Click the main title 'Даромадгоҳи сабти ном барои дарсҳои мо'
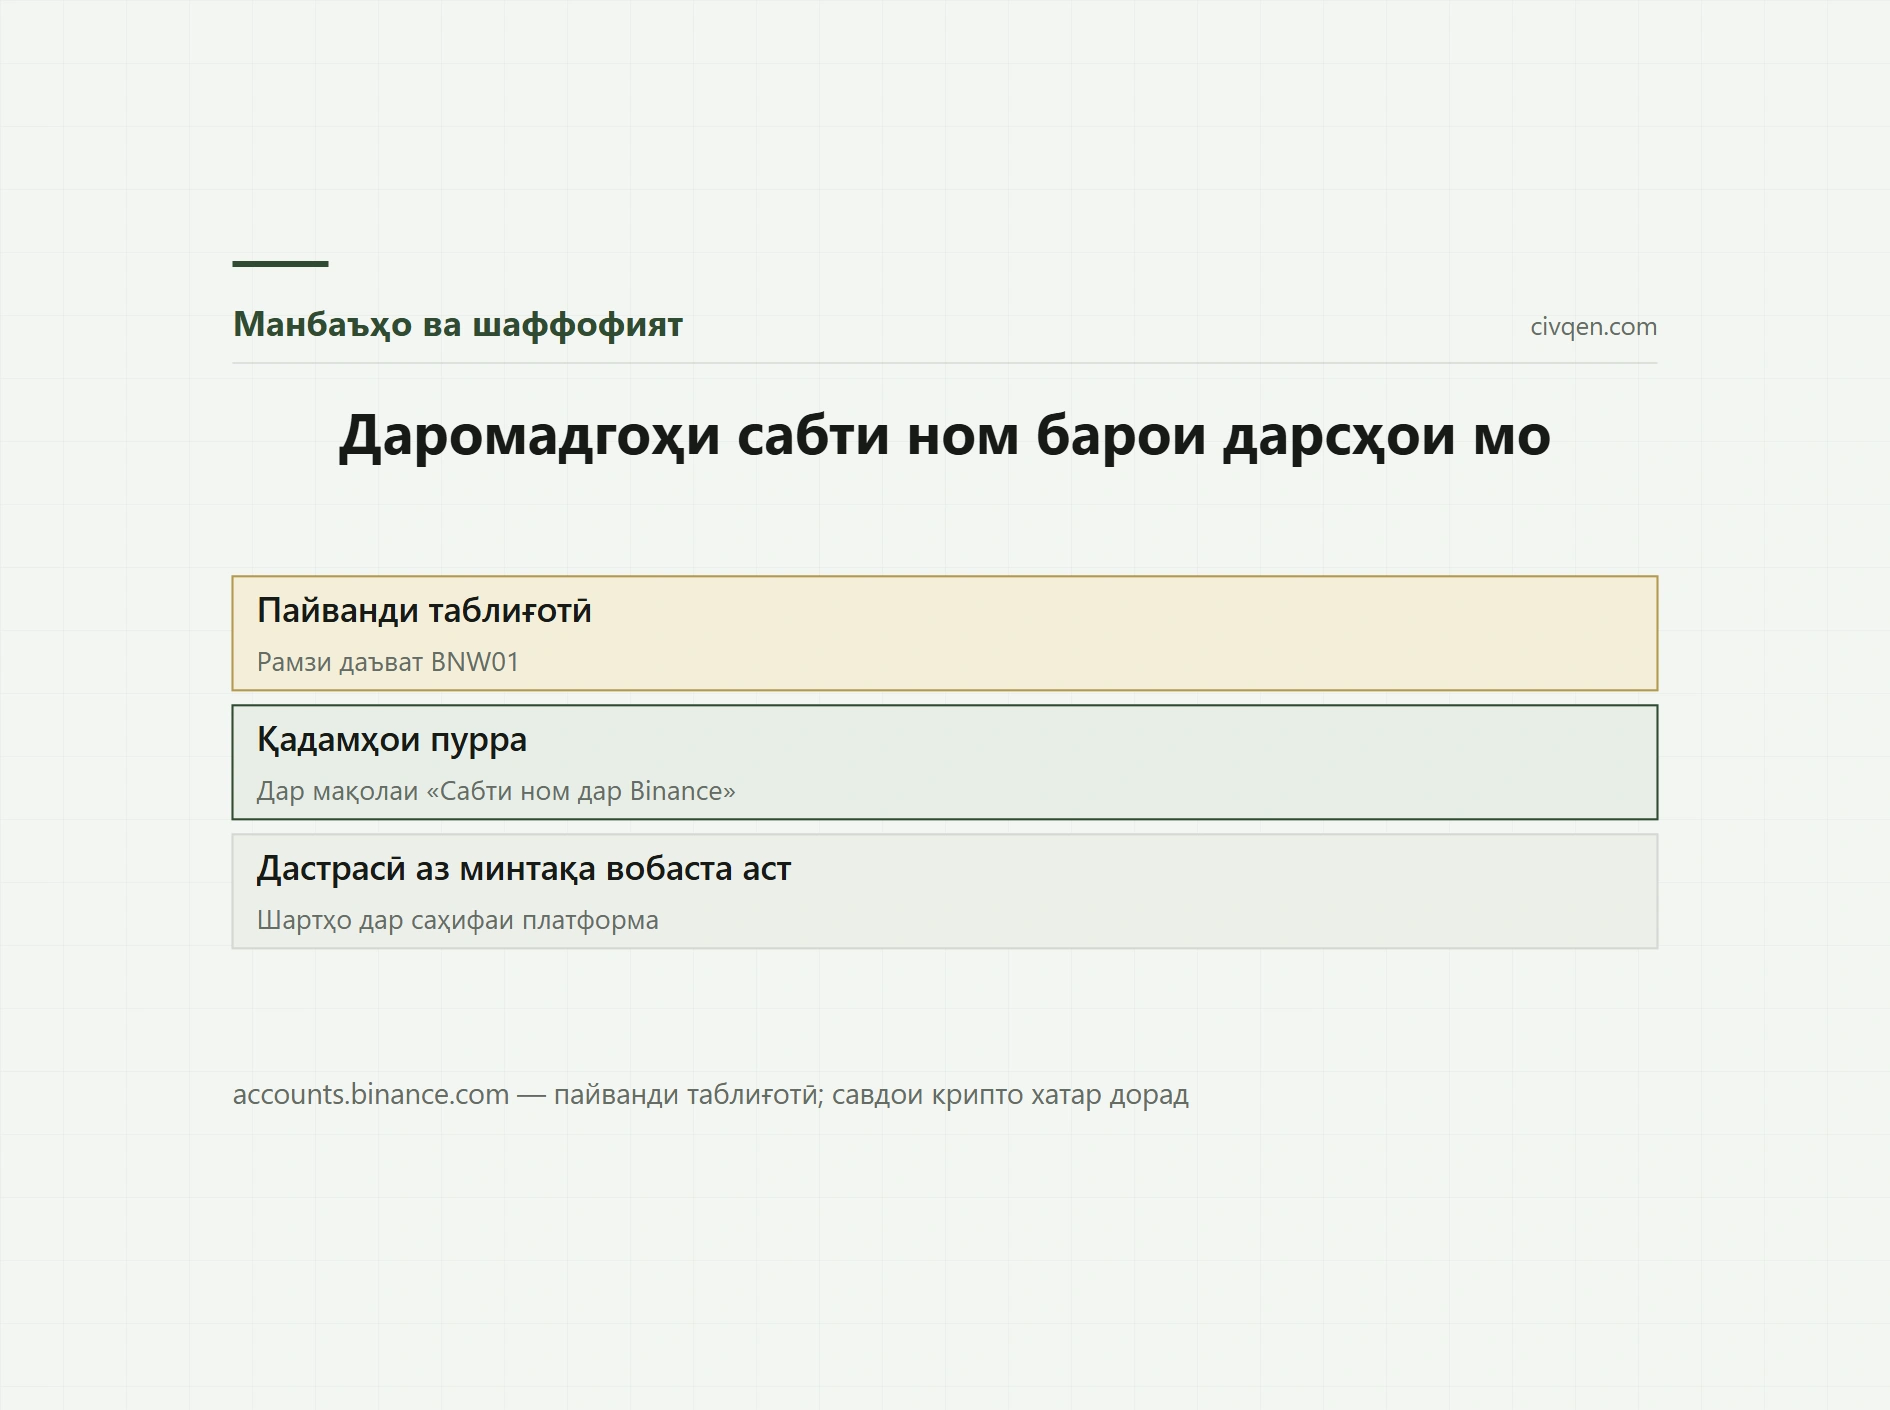Viewport: 1890px width, 1410px height. 944,435
